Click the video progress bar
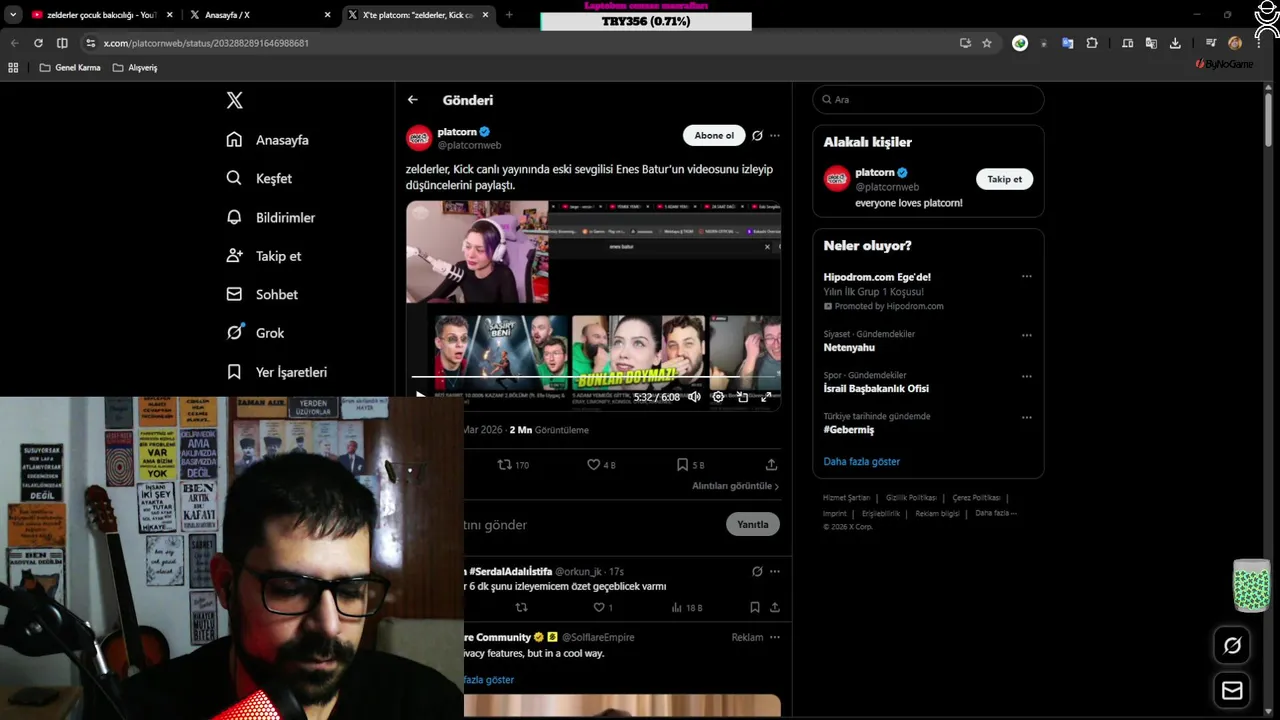1280x720 pixels. 594,377
